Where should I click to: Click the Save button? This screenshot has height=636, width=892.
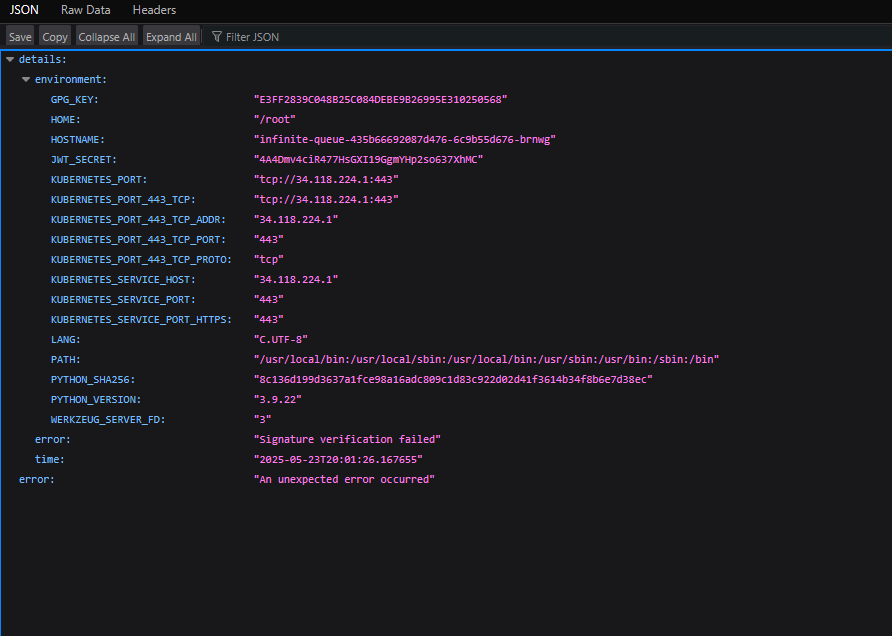coord(20,37)
